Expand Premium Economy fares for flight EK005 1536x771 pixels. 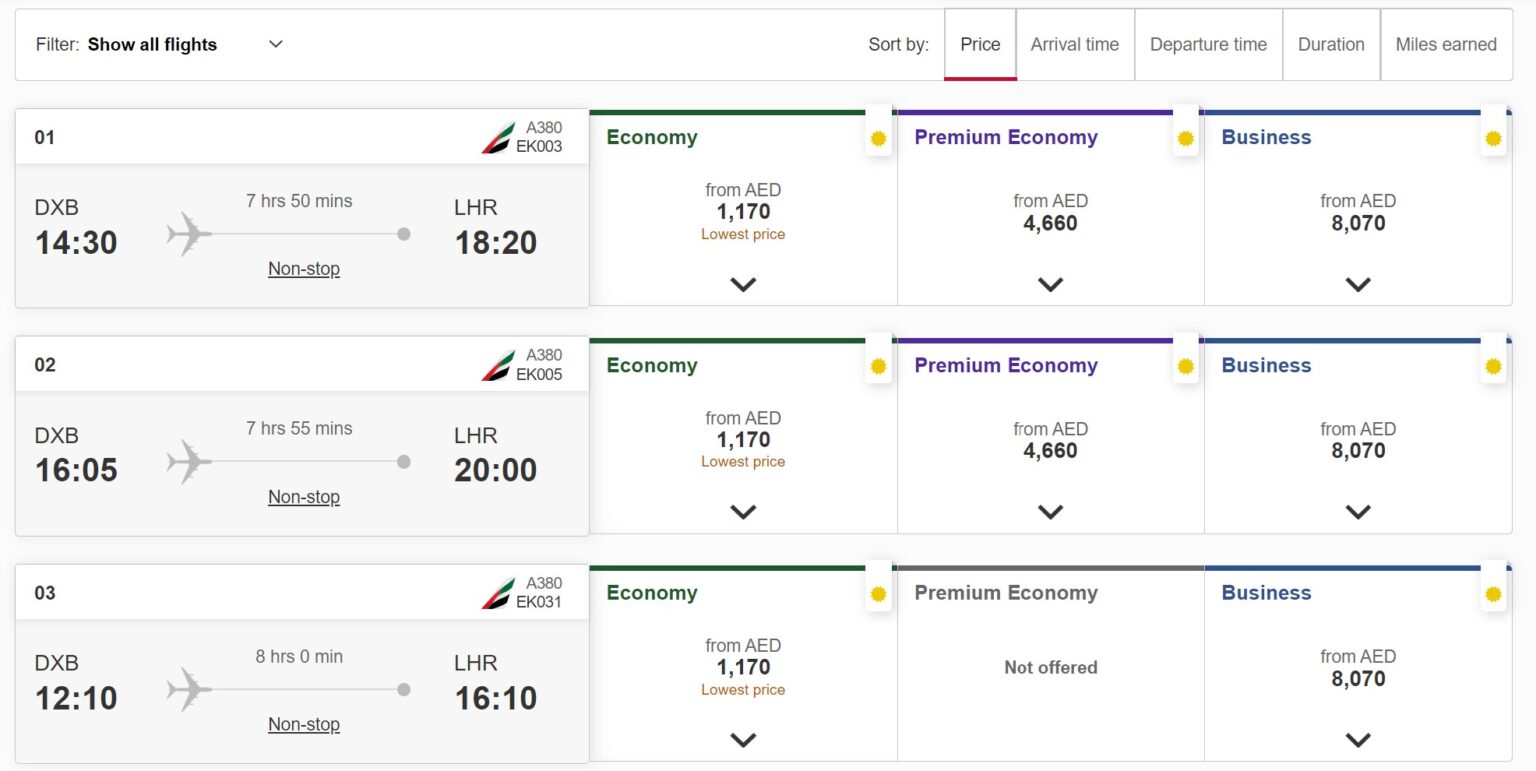(x=1050, y=512)
